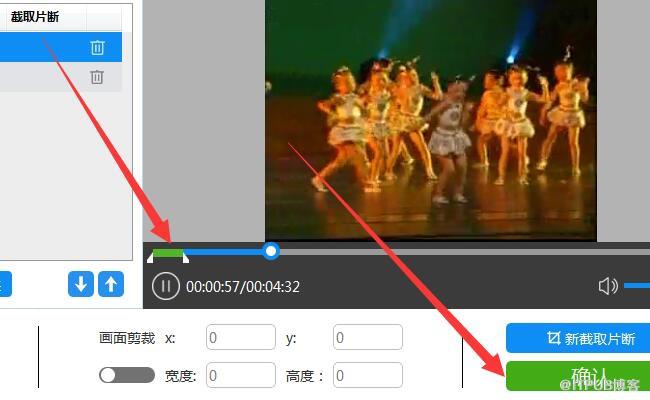Screen dimensions: 650x400
Task: Click the left handle of the green clip segment
Action: [x=151, y=259]
